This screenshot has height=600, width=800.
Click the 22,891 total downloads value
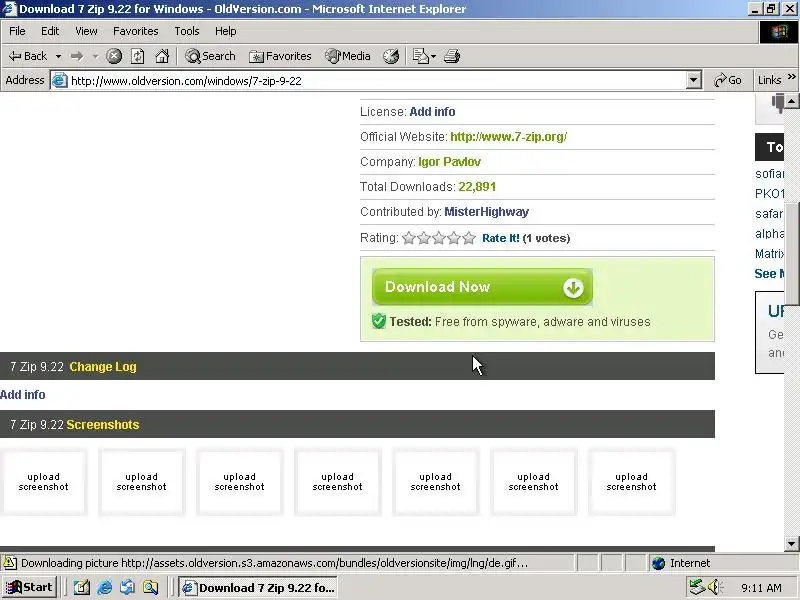[x=477, y=187]
